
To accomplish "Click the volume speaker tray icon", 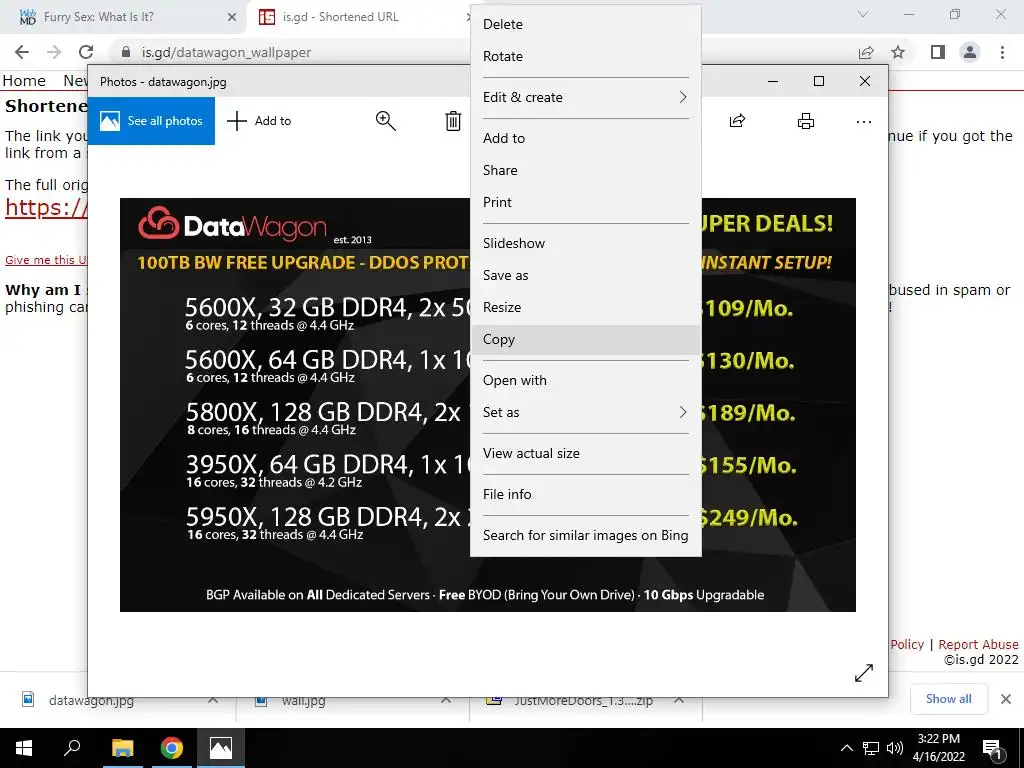I will click(x=895, y=748).
